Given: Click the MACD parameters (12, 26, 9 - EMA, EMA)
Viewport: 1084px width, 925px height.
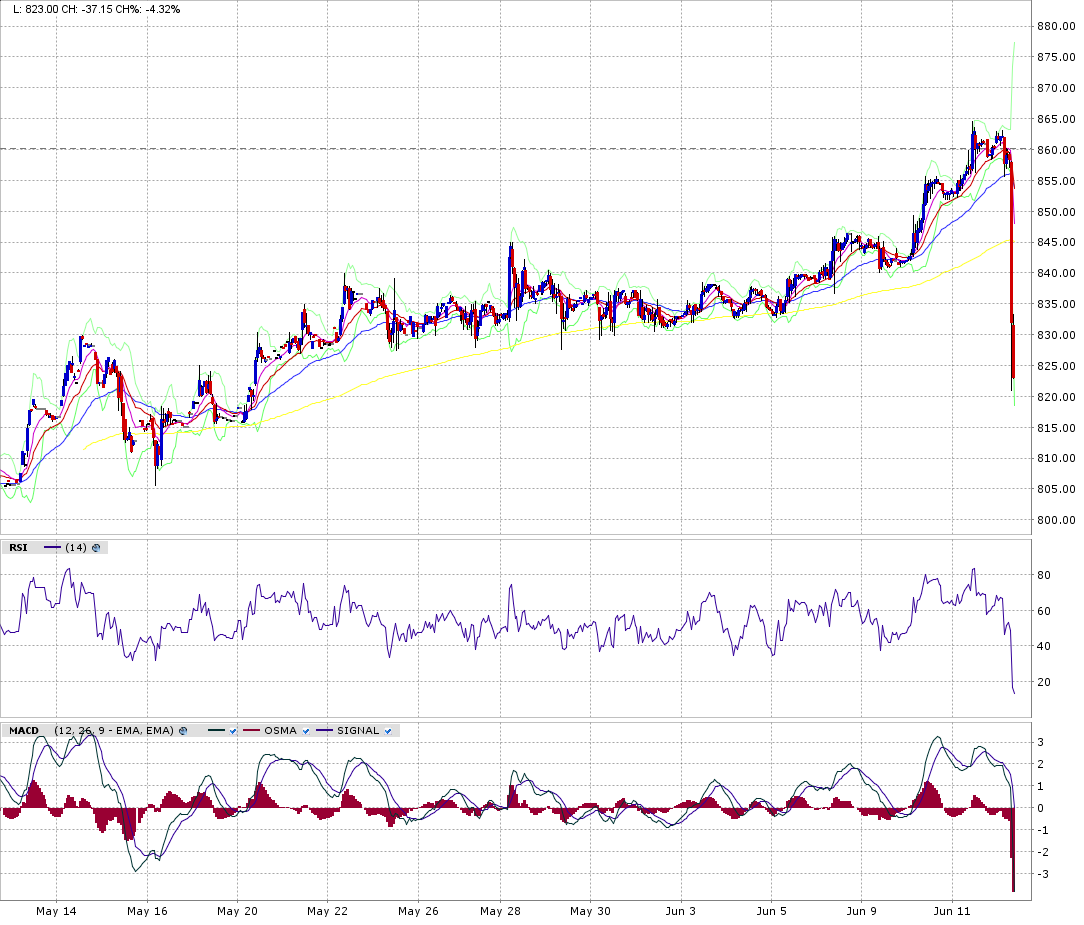Looking at the screenshot, I should point(113,731).
